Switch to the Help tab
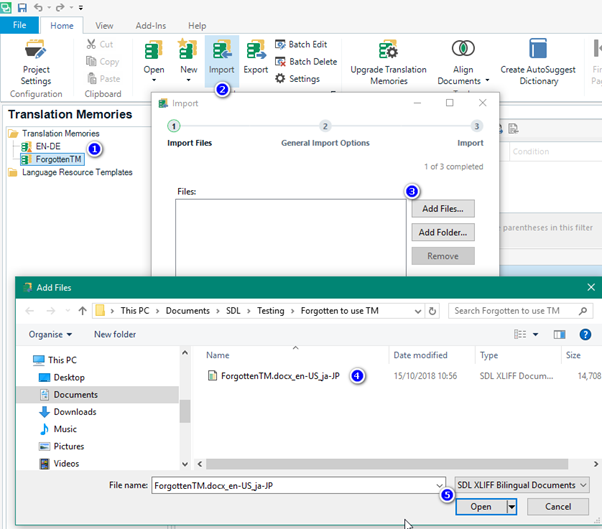The height and width of the screenshot is (529, 602). 197,26
